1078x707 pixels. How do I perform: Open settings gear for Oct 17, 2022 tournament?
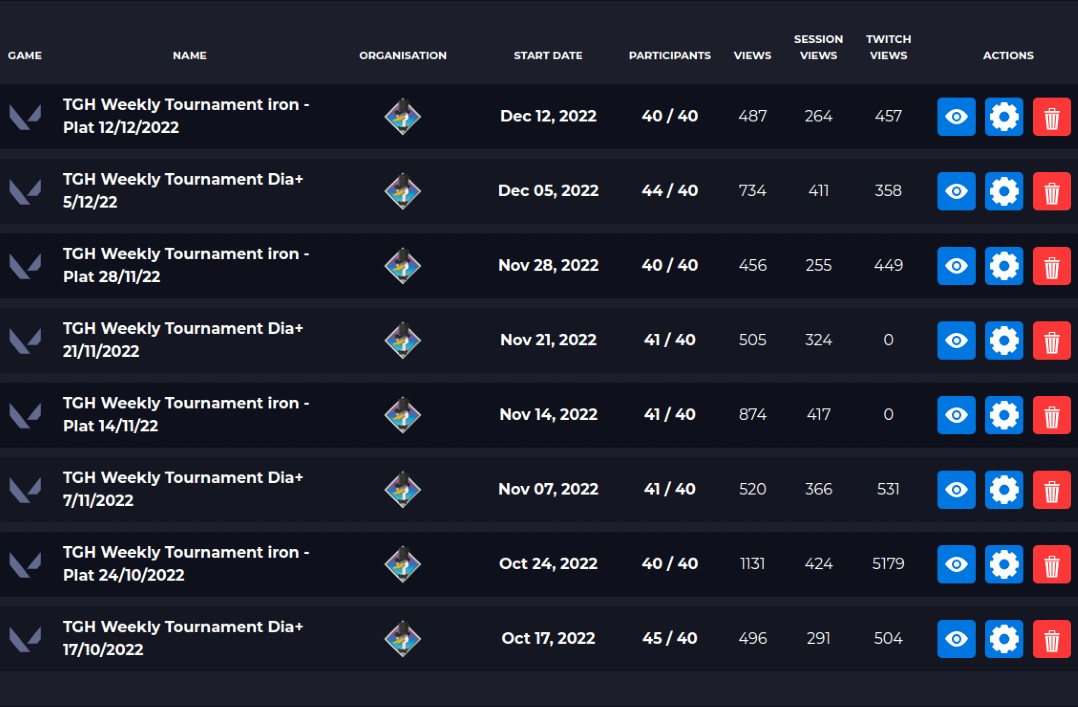(1004, 639)
